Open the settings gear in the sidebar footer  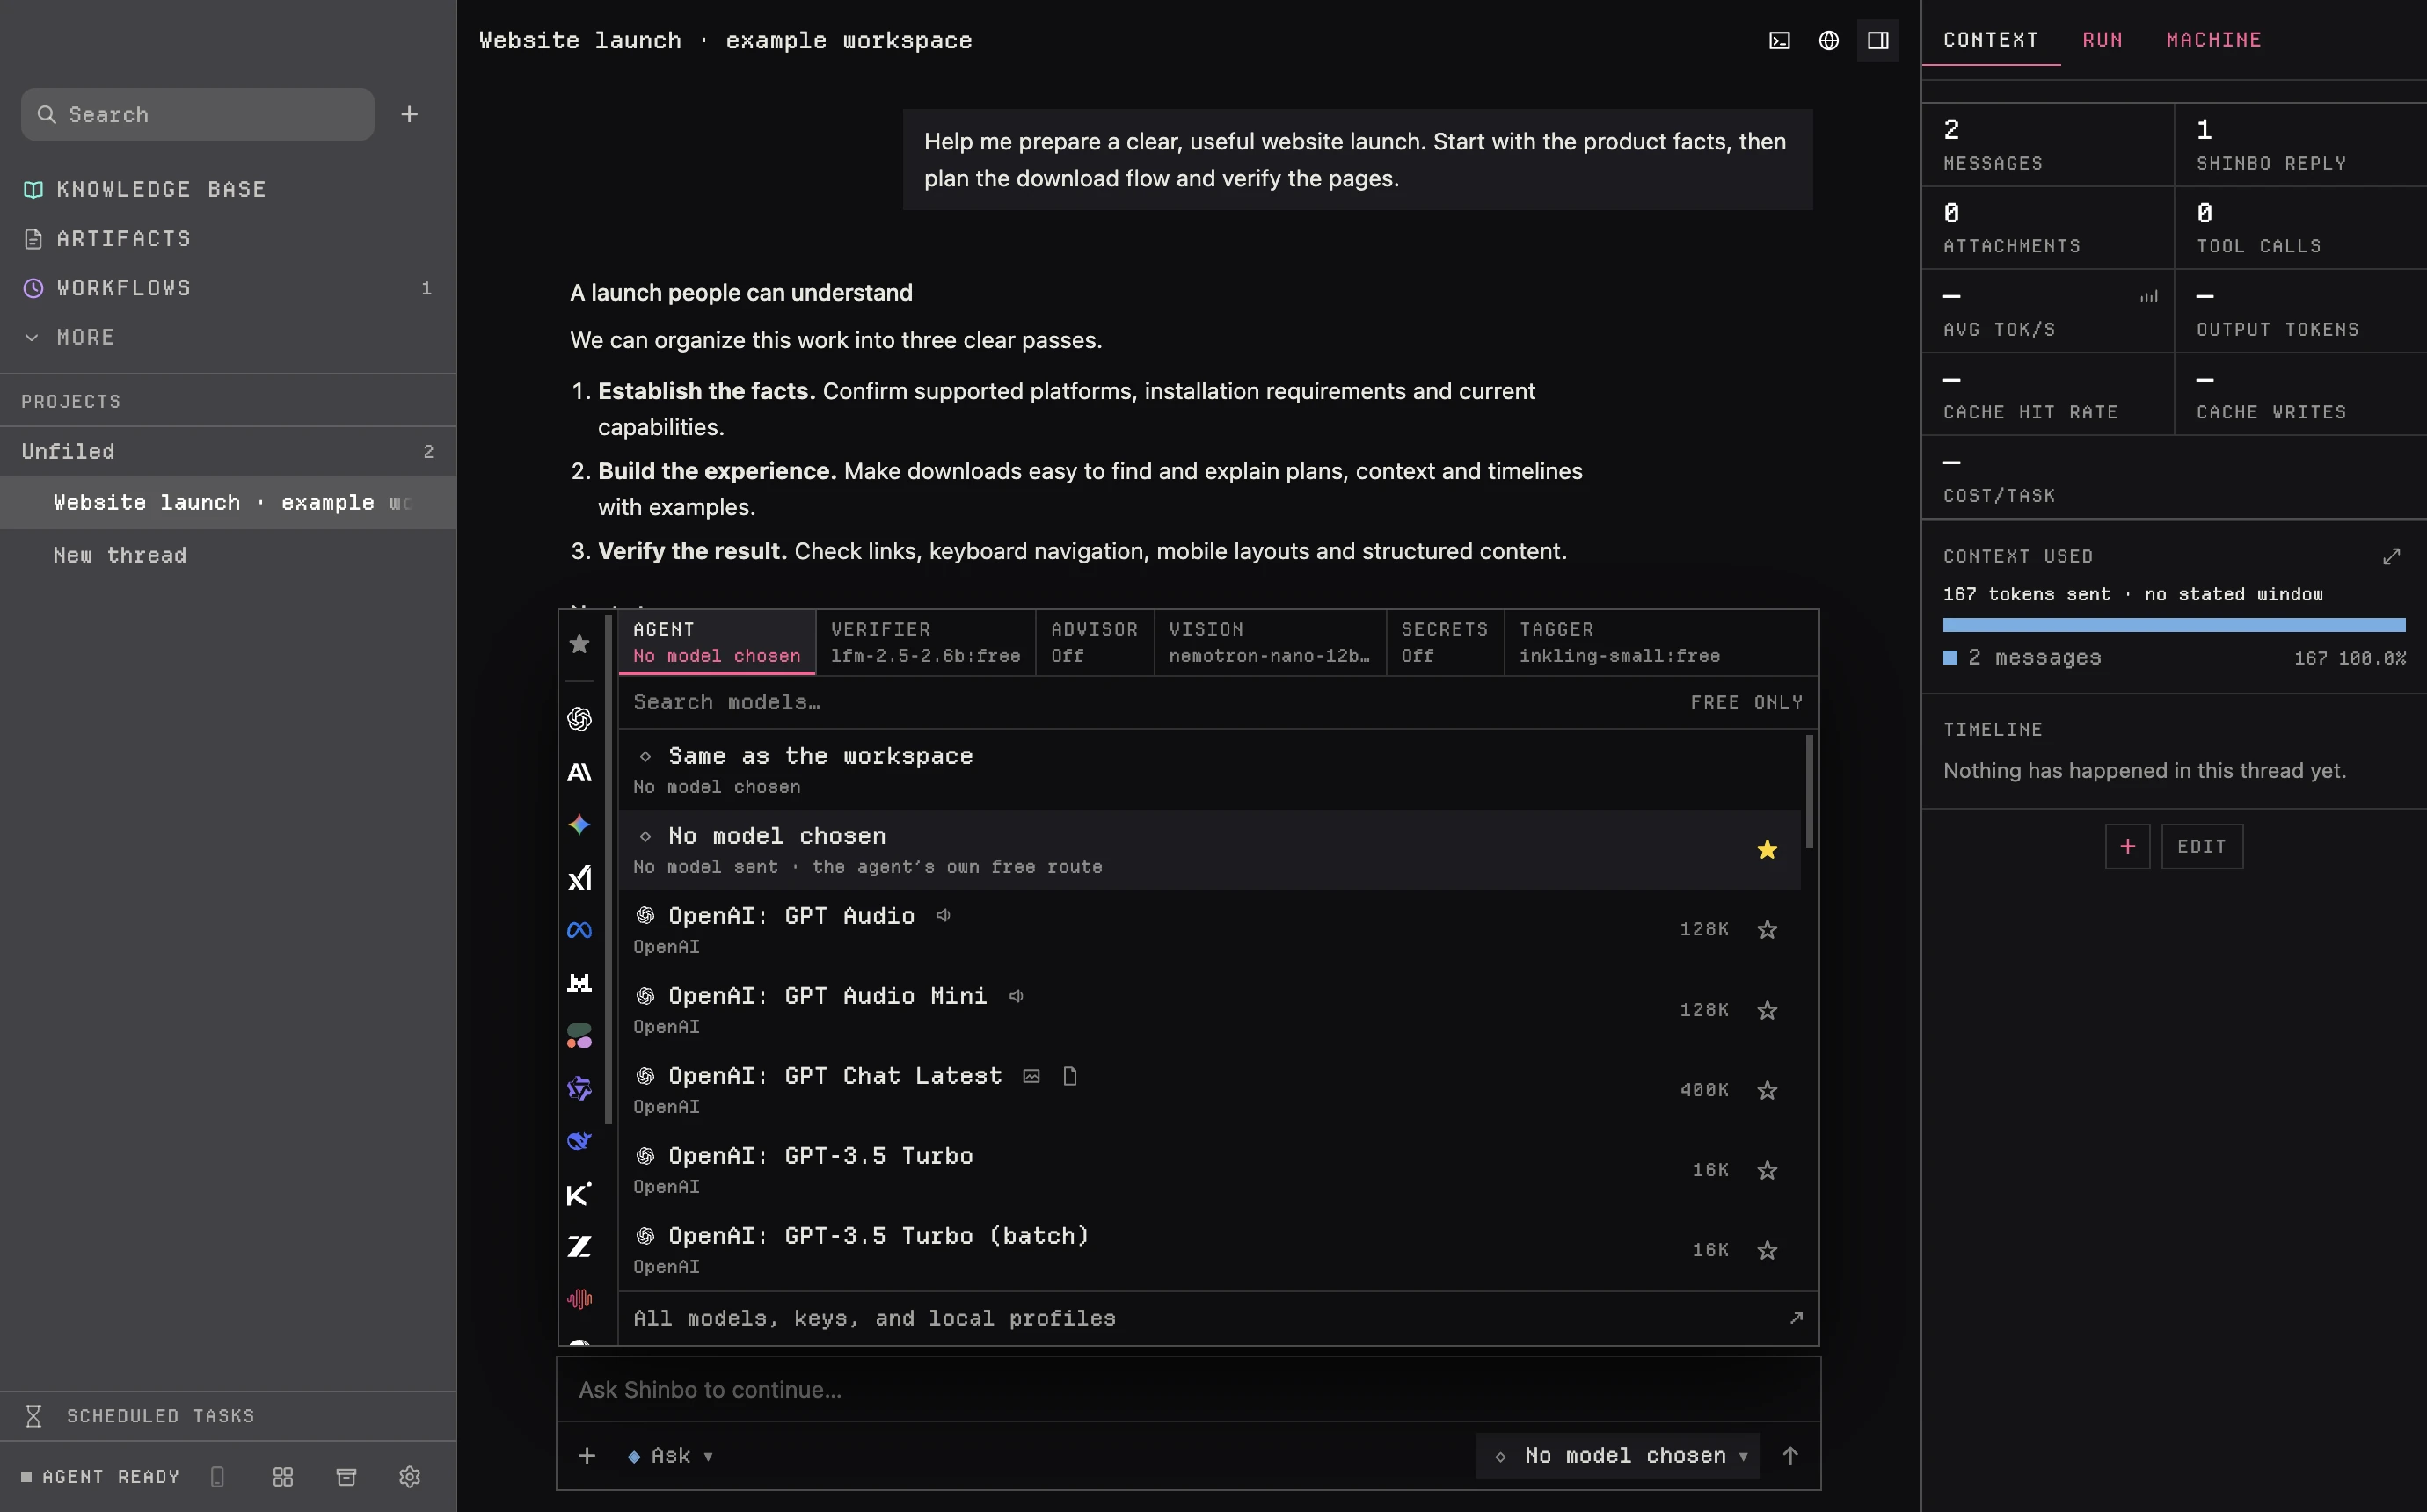click(409, 1476)
